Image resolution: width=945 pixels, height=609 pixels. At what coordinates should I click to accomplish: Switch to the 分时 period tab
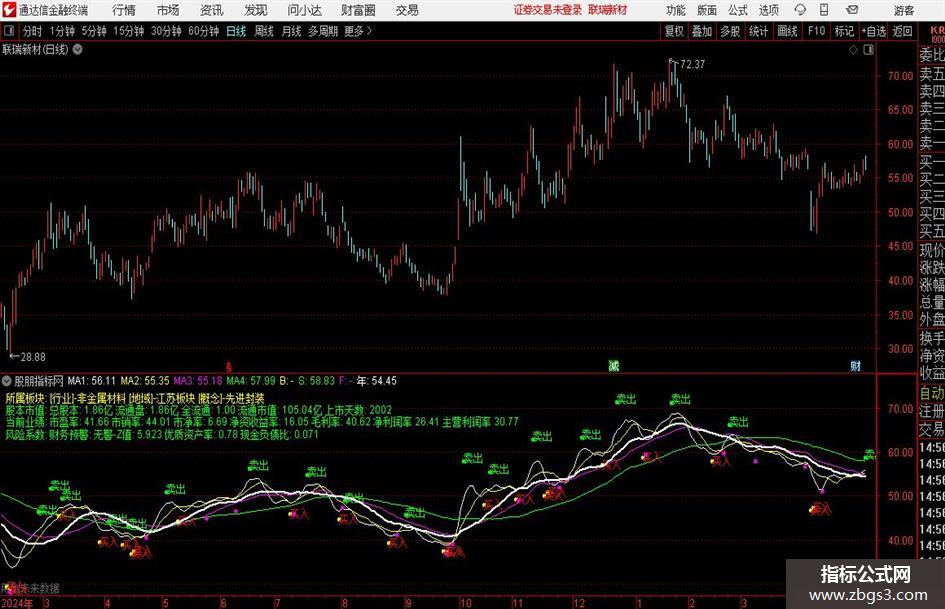tap(33, 31)
